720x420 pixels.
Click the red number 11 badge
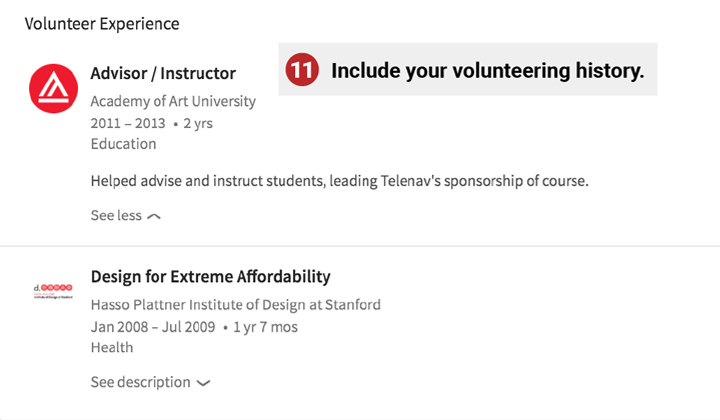point(302,70)
